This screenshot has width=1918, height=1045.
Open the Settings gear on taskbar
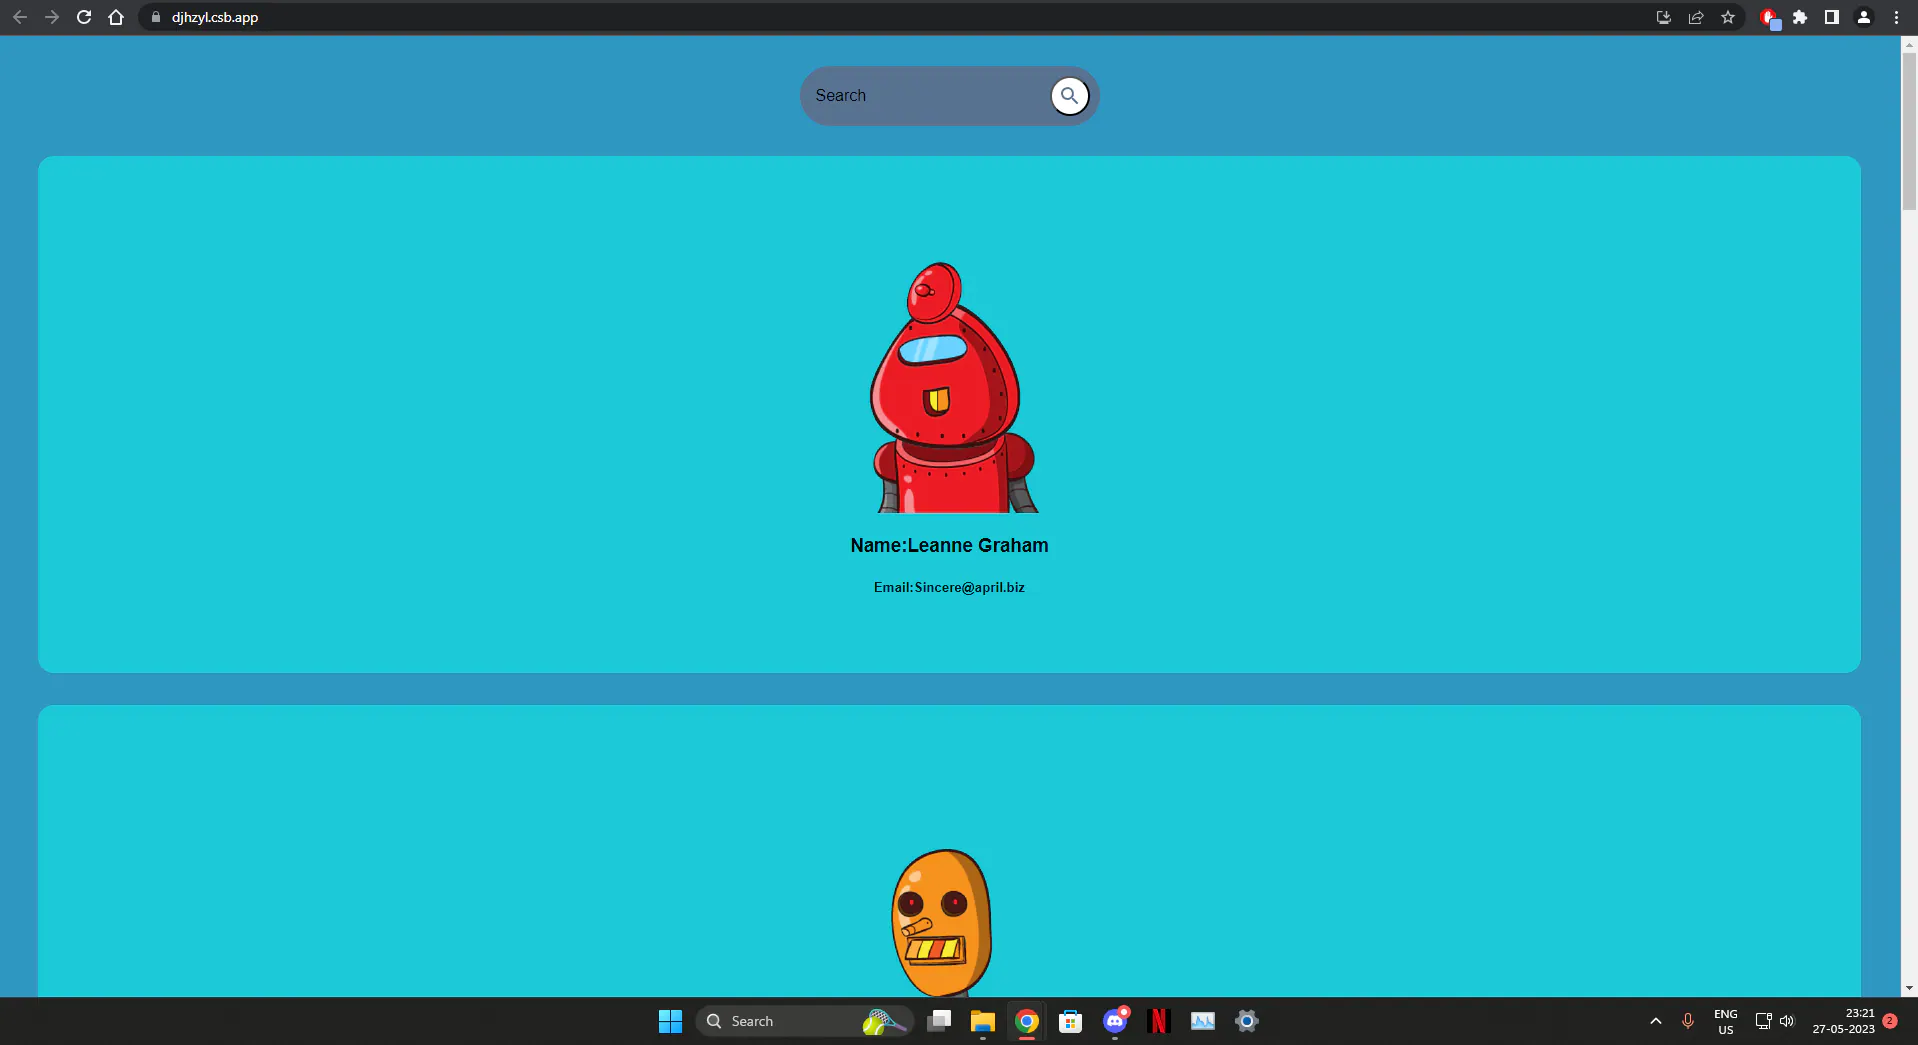tap(1247, 1021)
